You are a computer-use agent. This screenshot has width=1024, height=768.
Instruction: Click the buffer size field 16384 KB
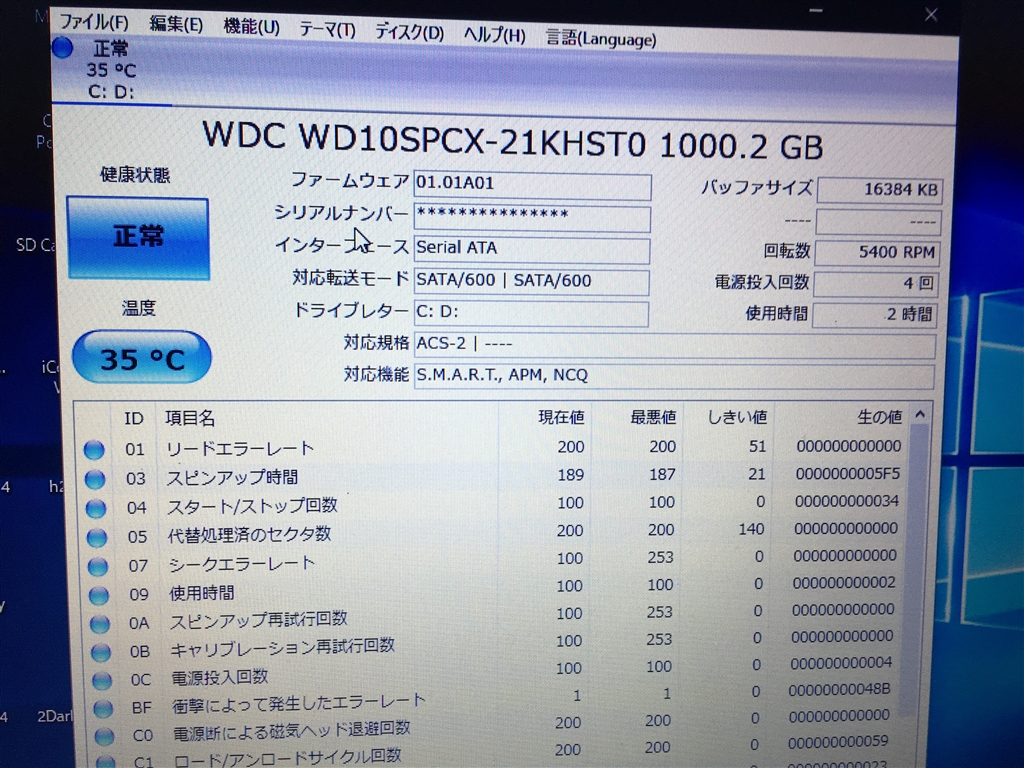coord(880,190)
